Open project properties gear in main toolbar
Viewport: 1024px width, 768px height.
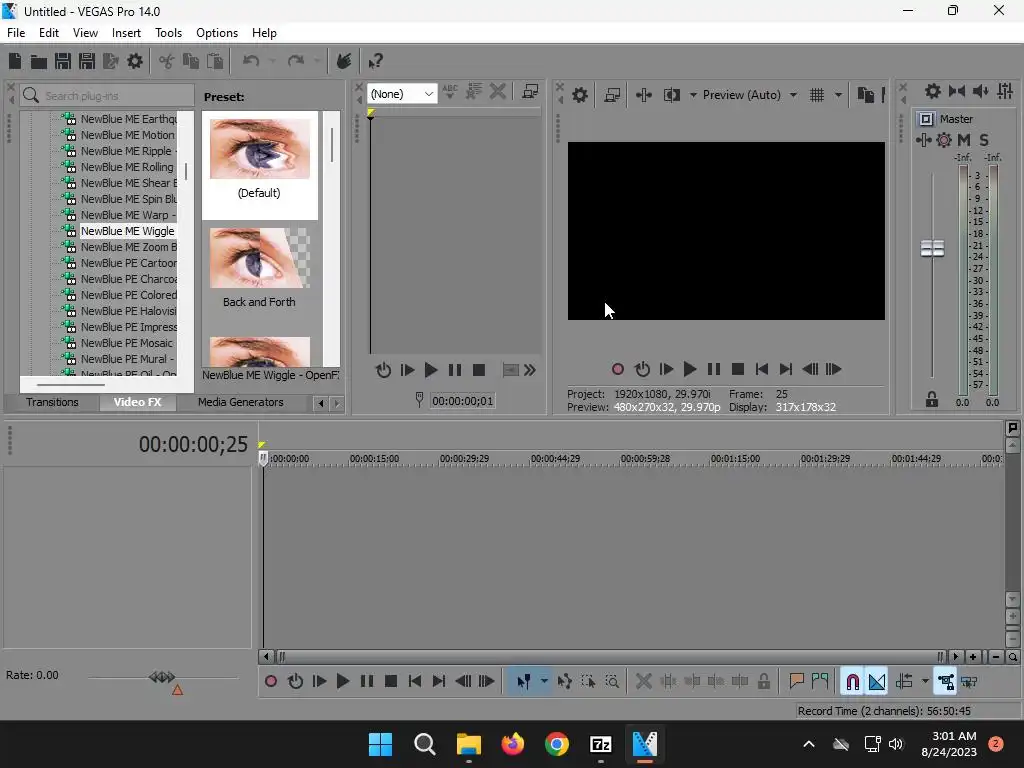135,61
